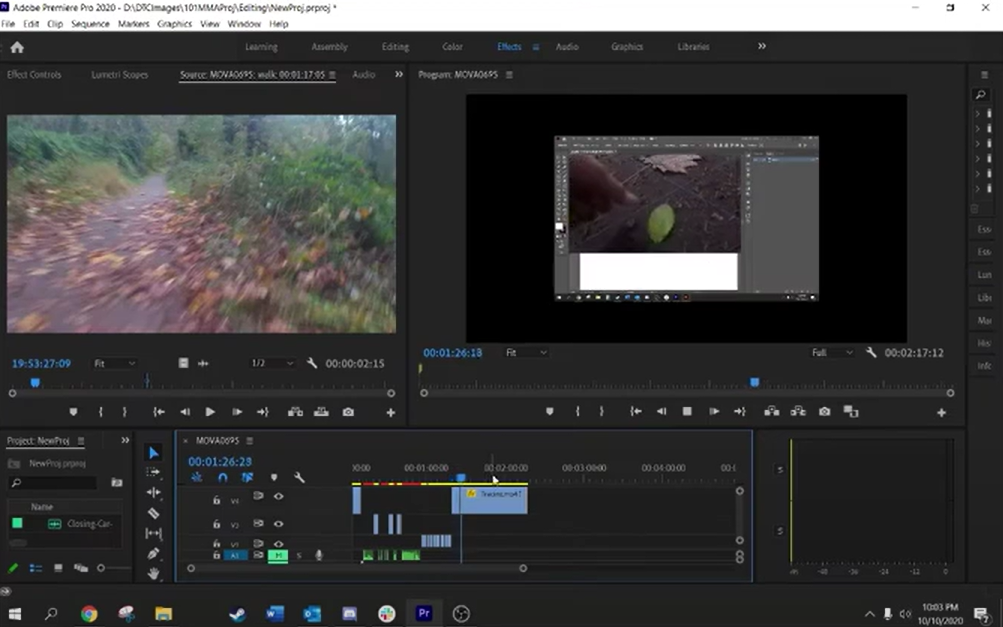Switch to the Color workspace
This screenshot has height=627, width=1003.
click(x=452, y=47)
